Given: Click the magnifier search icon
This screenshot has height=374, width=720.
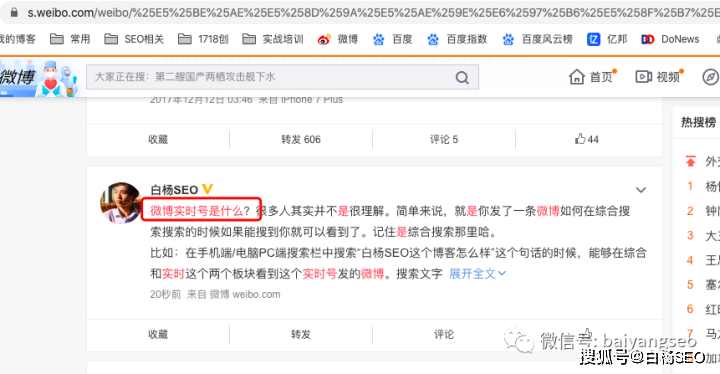Looking at the screenshot, I should point(462,78).
